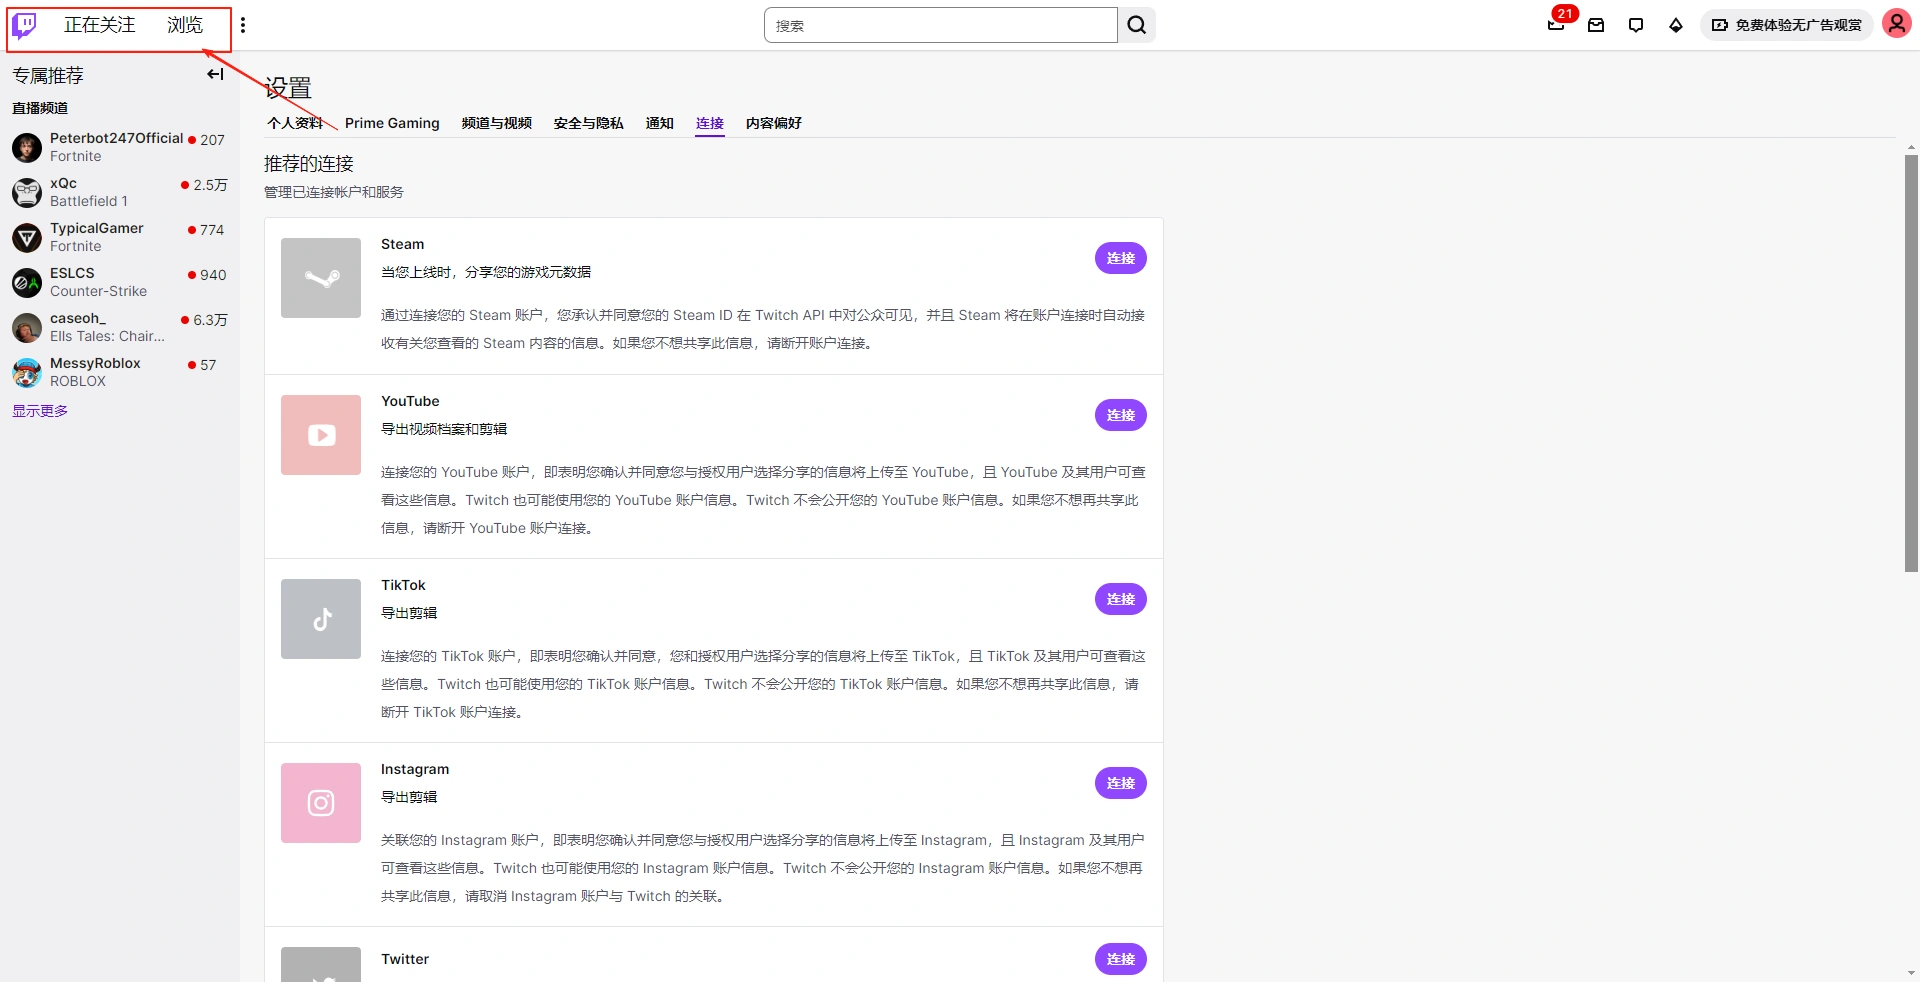Screen dimensions: 1920x982
Task: Switch to the Prime Gaming tab
Action: [x=392, y=123]
